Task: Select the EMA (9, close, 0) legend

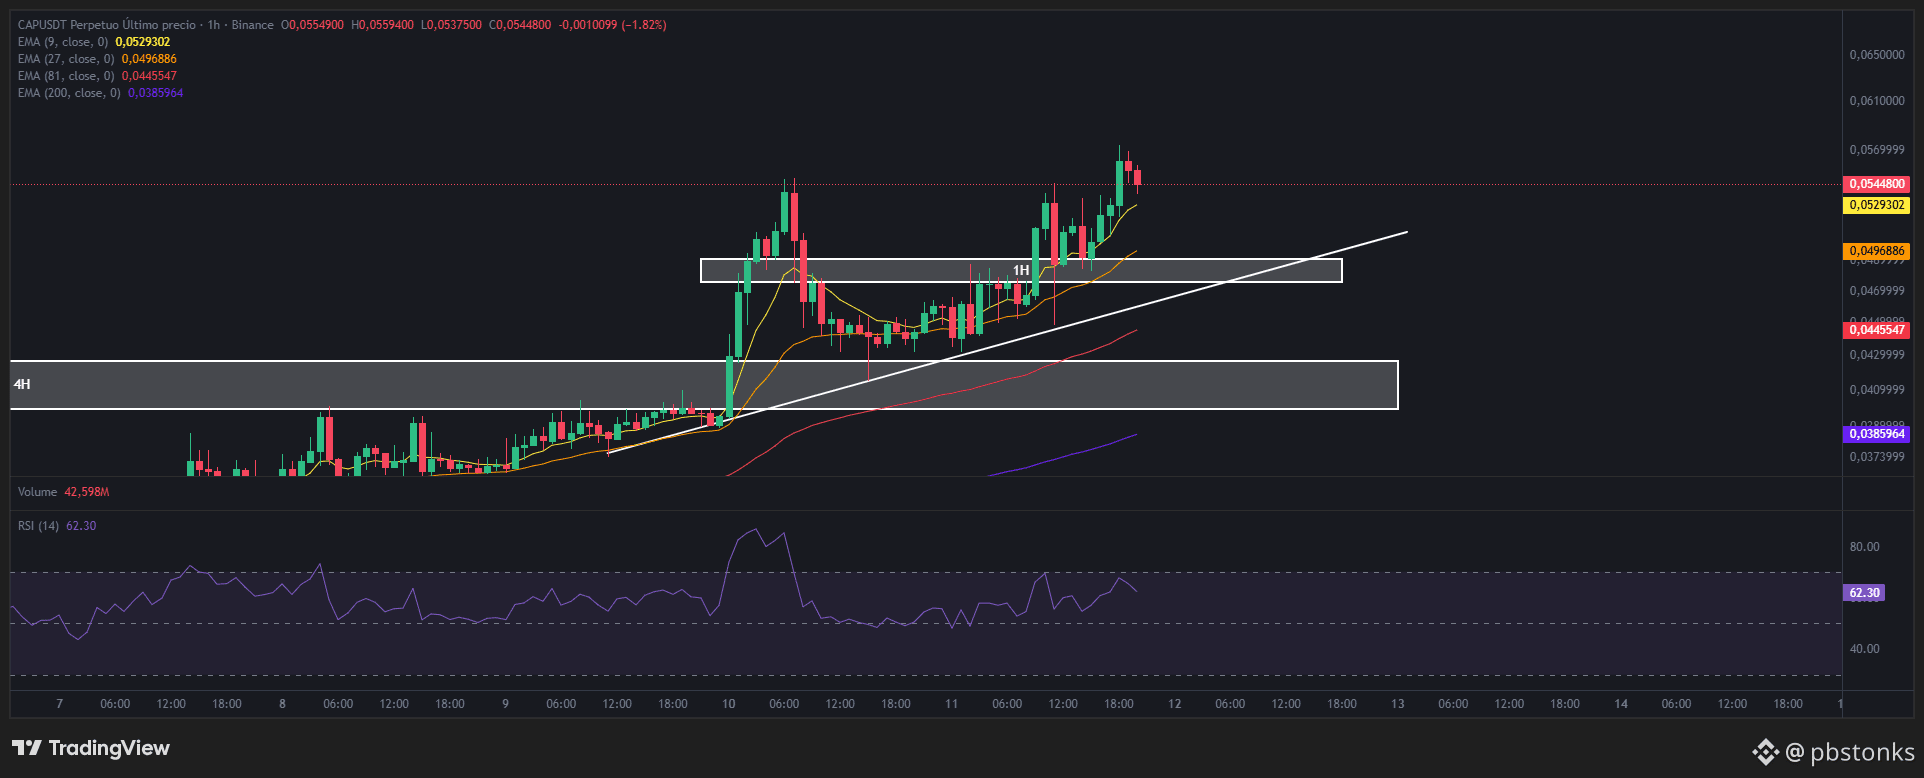Action: (x=94, y=42)
